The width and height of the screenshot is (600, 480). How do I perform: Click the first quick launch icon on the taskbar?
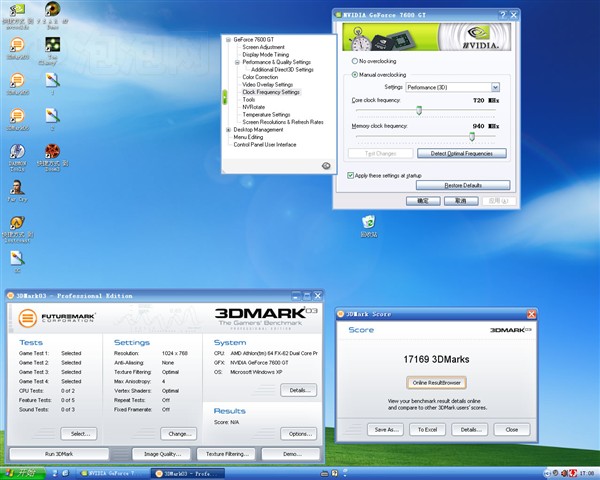[55, 473]
